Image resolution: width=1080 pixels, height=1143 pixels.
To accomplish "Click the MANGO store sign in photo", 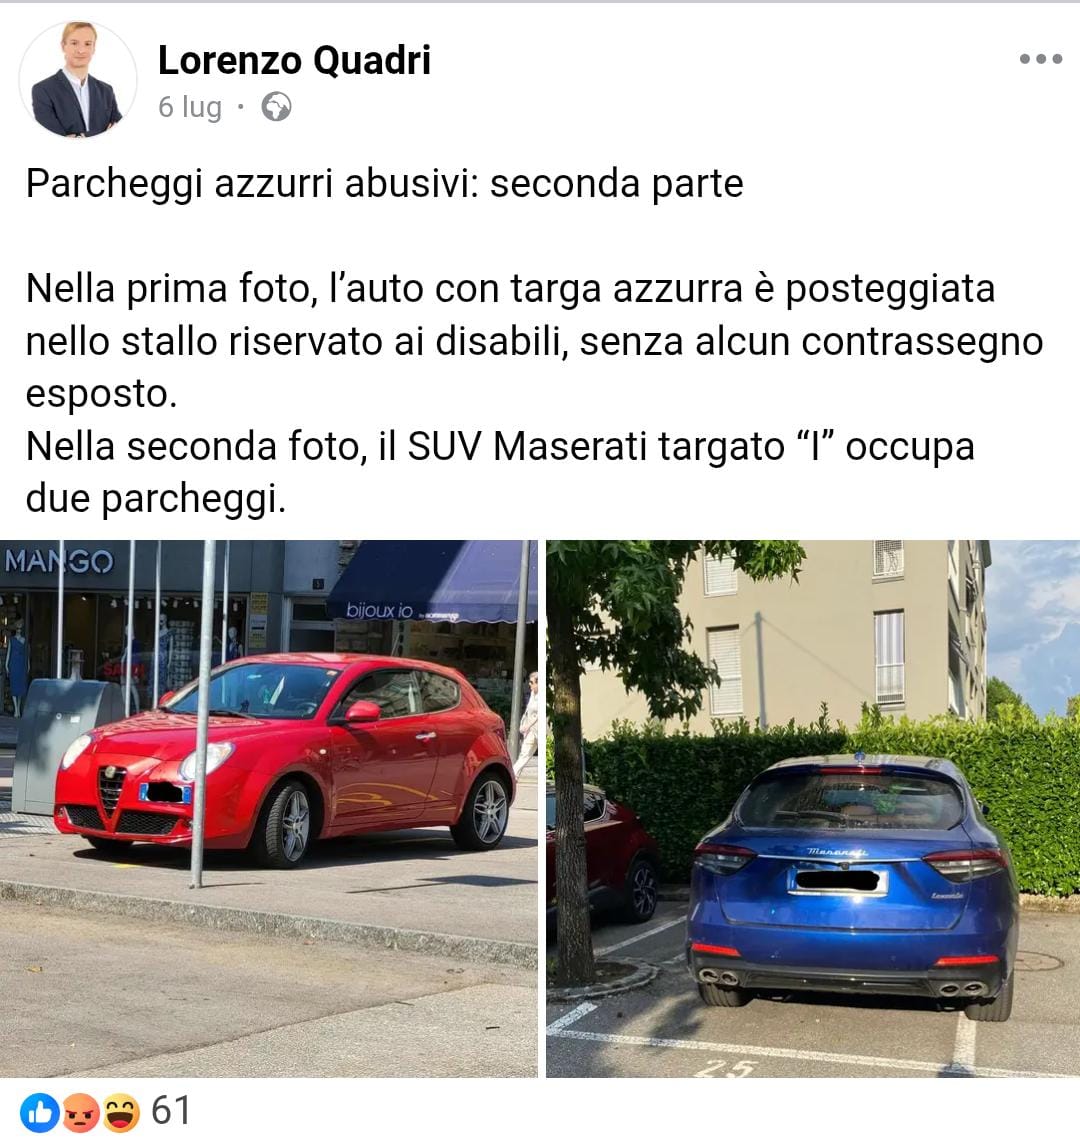I will tap(59, 561).
